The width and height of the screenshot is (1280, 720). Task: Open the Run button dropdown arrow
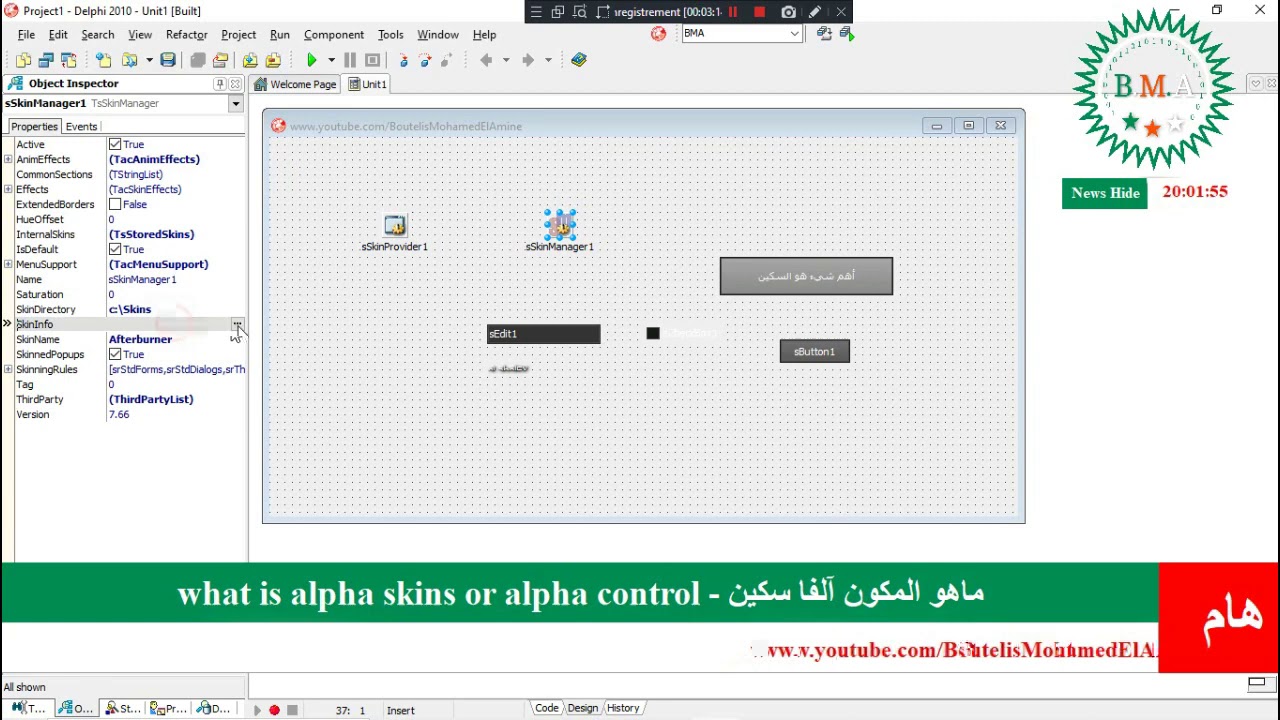point(331,60)
